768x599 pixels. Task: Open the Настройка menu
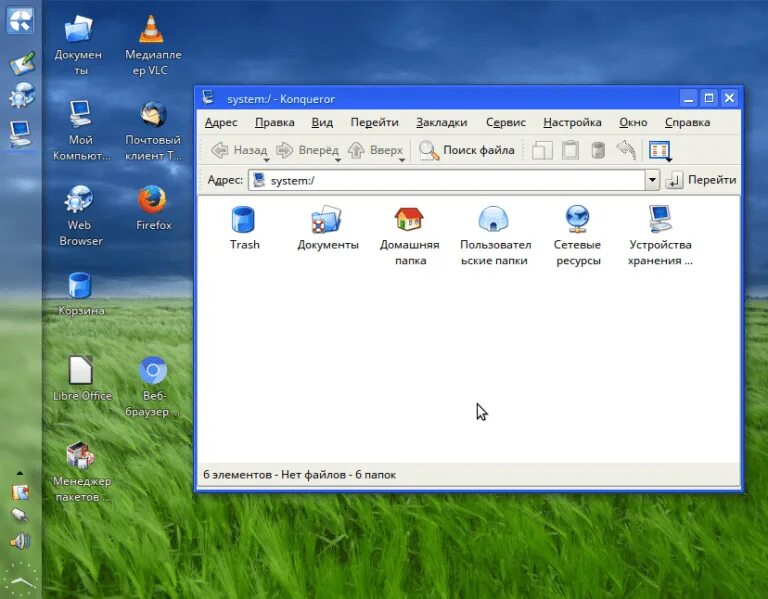572,122
